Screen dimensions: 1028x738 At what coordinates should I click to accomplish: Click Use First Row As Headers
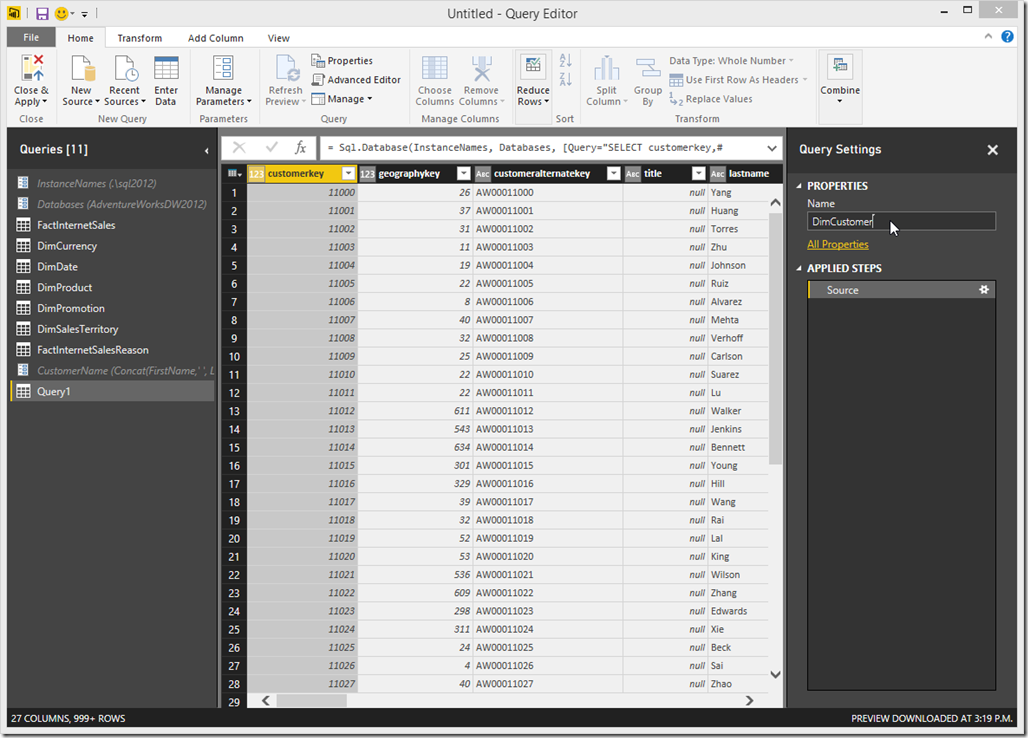[738, 79]
